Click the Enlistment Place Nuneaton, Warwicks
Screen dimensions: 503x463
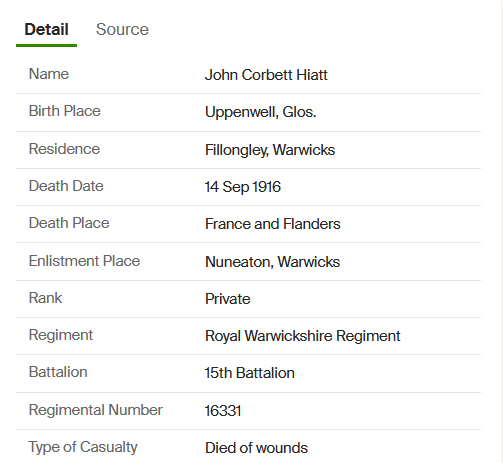272,262
